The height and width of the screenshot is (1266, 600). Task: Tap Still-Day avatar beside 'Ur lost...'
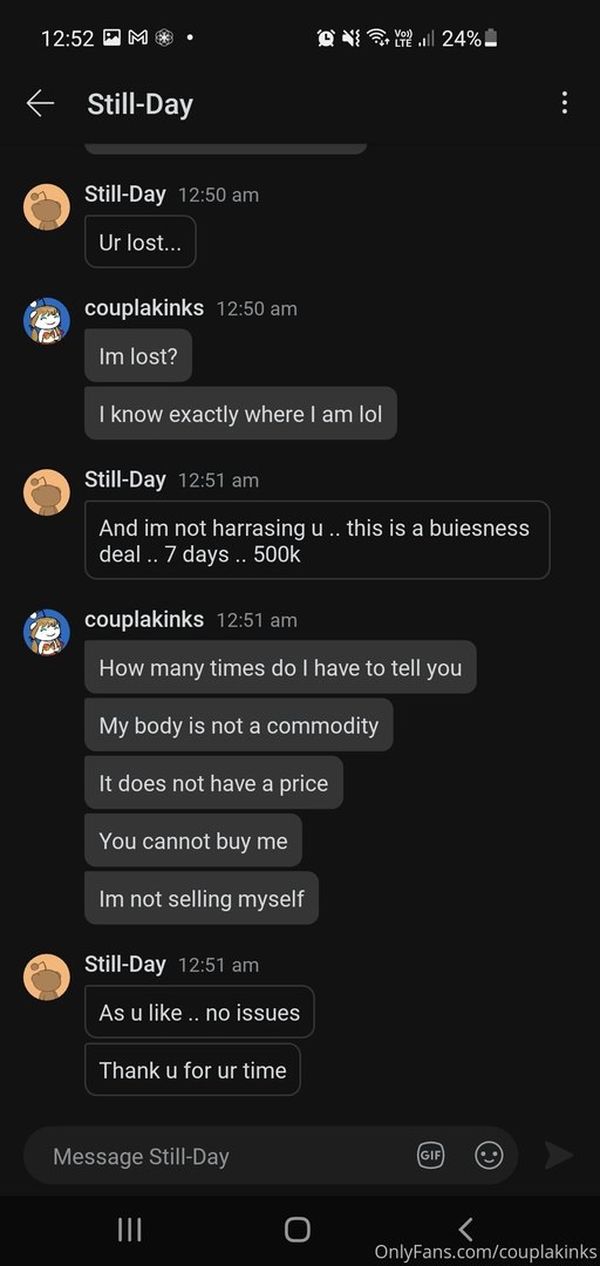coord(47,207)
